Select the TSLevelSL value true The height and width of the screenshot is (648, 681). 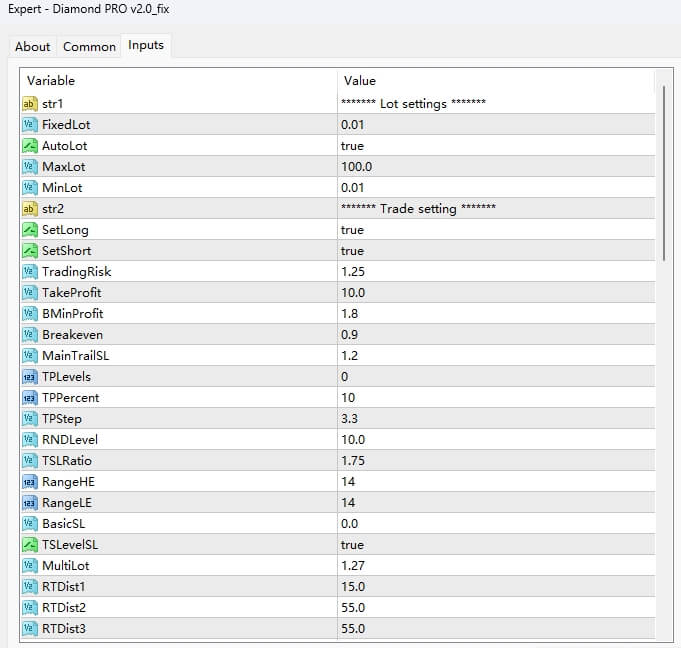(x=352, y=545)
